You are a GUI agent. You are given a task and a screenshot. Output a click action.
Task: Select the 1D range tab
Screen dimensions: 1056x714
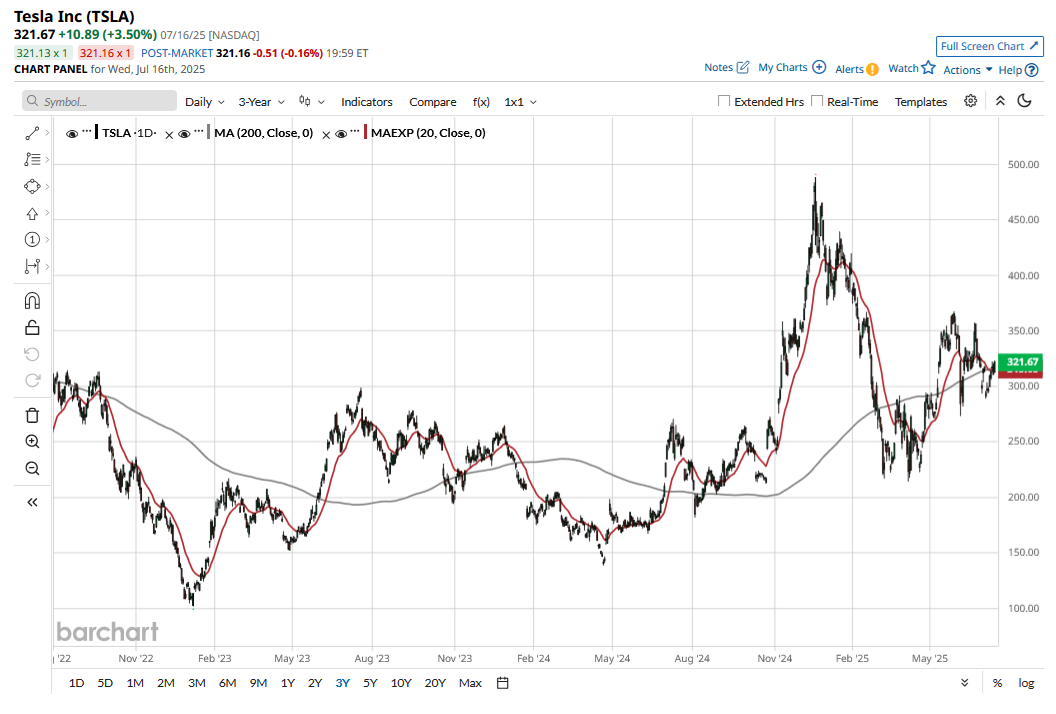click(x=76, y=683)
